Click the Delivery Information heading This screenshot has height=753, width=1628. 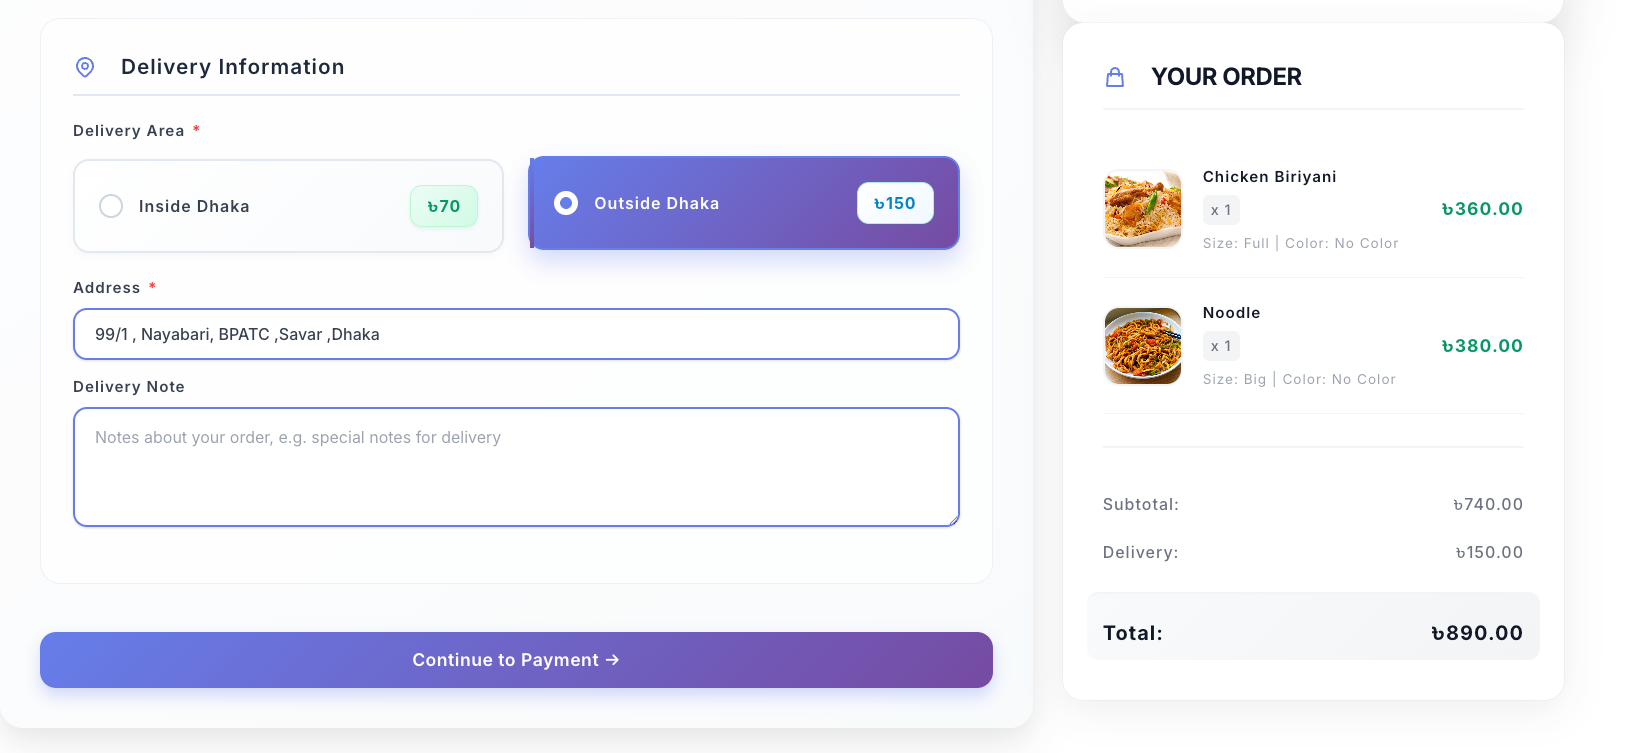coord(232,67)
